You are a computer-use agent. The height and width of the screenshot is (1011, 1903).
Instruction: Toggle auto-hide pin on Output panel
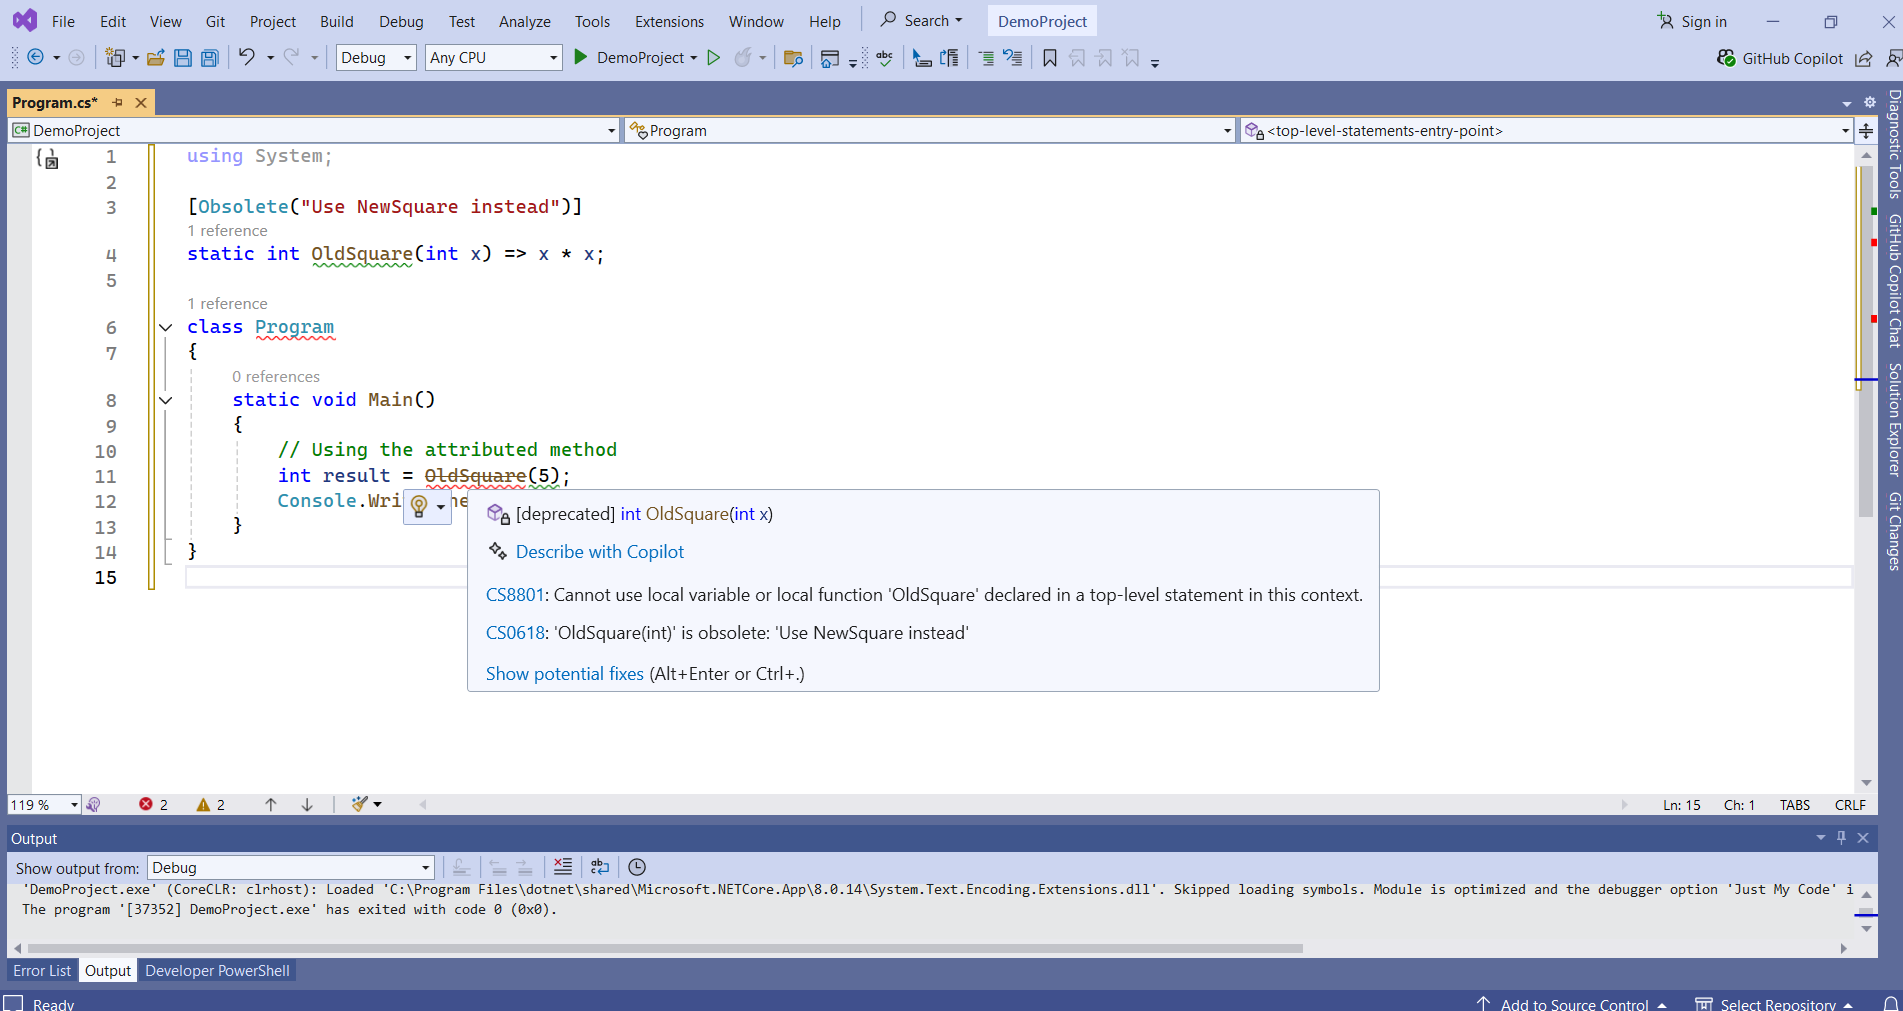coord(1841,837)
